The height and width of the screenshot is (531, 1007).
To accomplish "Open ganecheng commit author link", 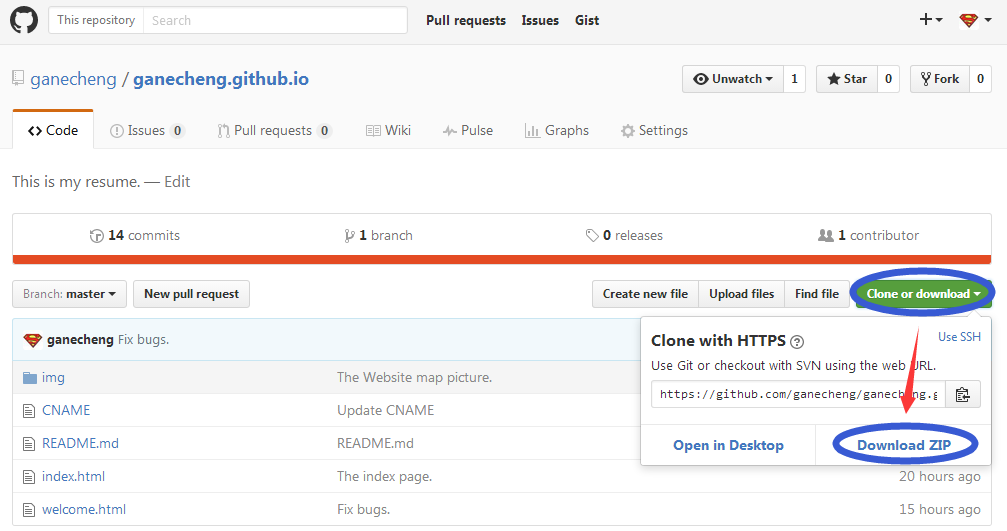I will tap(80, 340).
